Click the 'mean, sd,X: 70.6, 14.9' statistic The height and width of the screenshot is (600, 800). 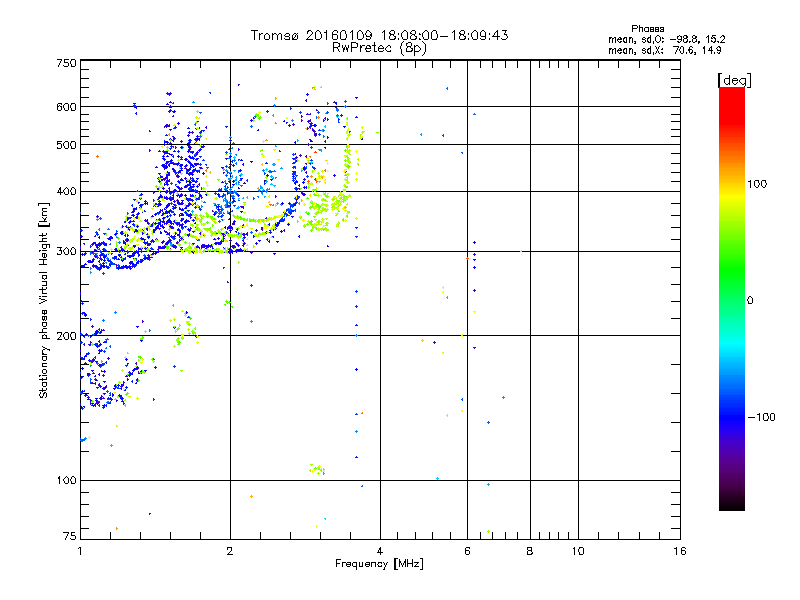coord(665,50)
